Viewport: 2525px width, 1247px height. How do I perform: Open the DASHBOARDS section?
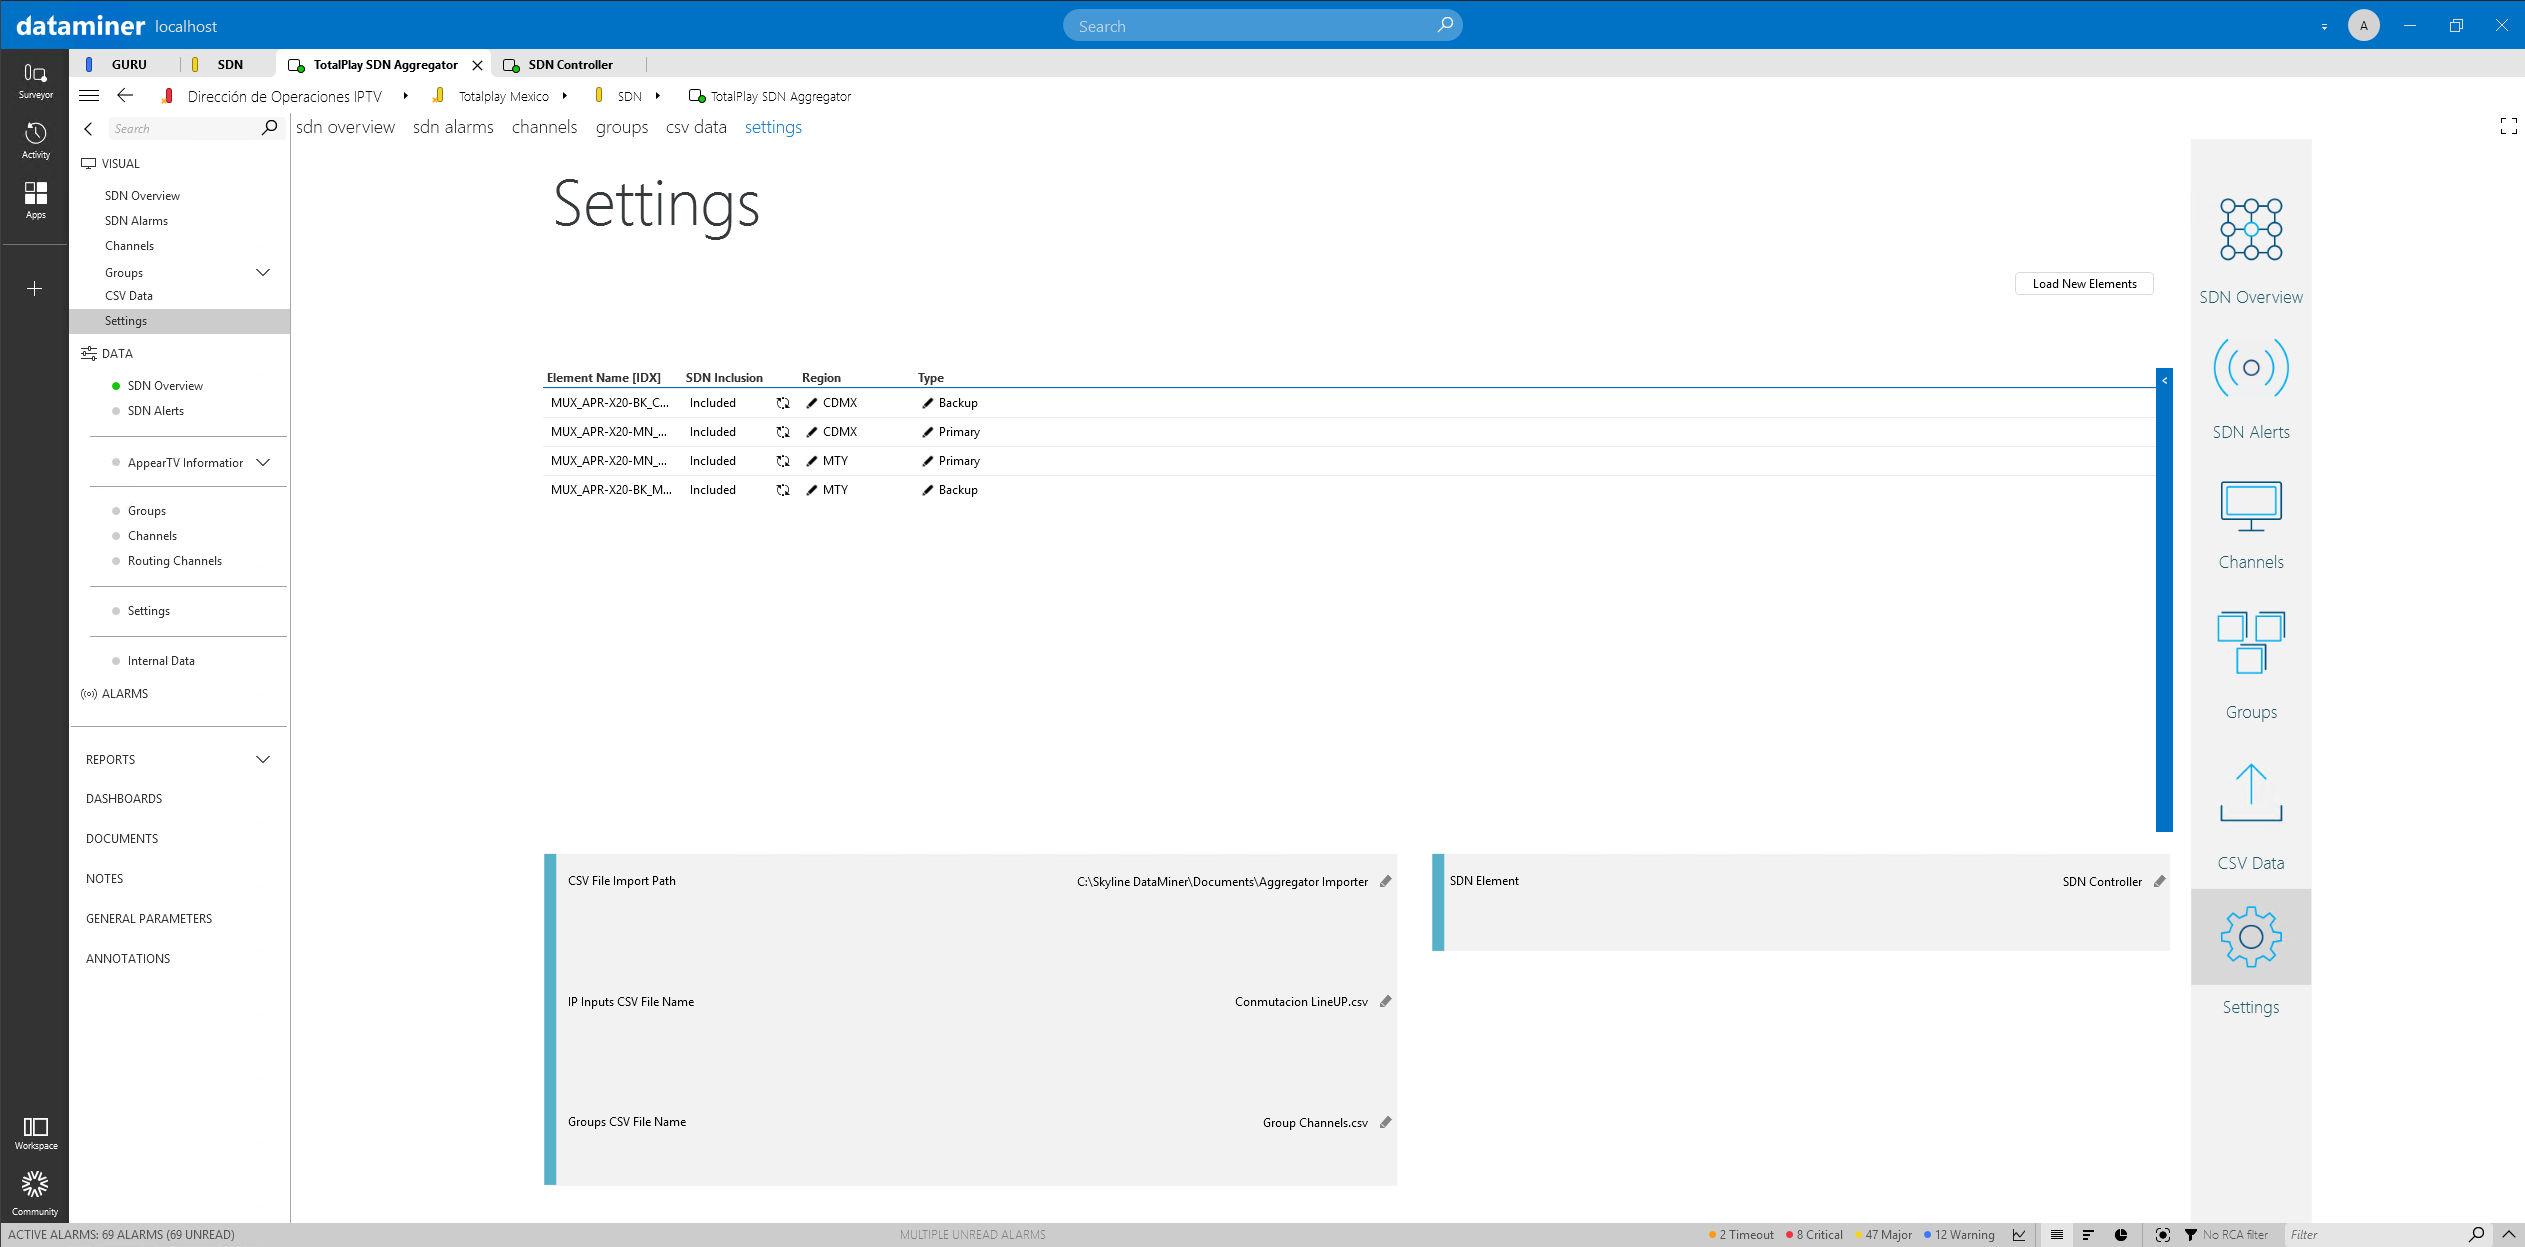coord(124,799)
